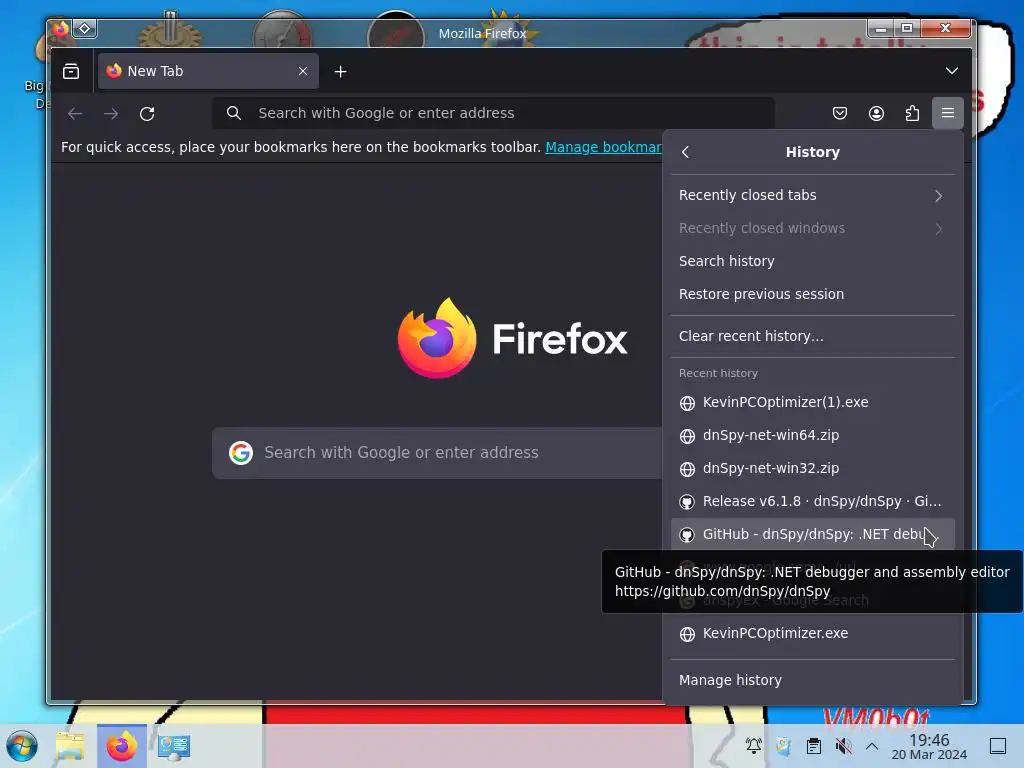Image resolution: width=1024 pixels, height=768 pixels.
Task: Toggle the muted volume tray icon
Action: coord(843,745)
